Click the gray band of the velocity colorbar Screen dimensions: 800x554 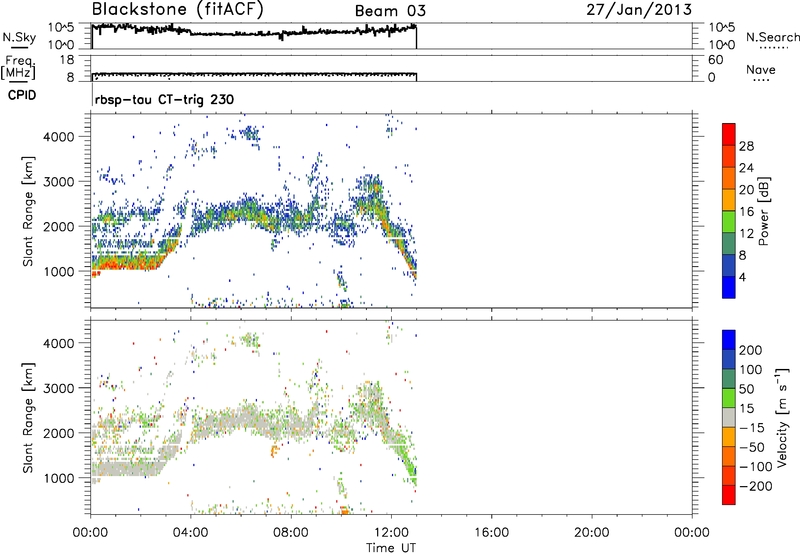click(x=729, y=417)
